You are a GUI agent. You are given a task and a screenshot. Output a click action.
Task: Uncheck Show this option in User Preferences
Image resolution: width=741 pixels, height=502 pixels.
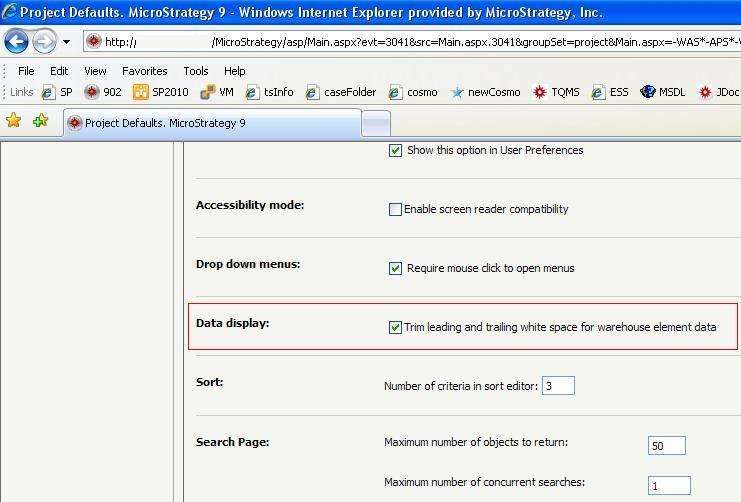click(395, 151)
